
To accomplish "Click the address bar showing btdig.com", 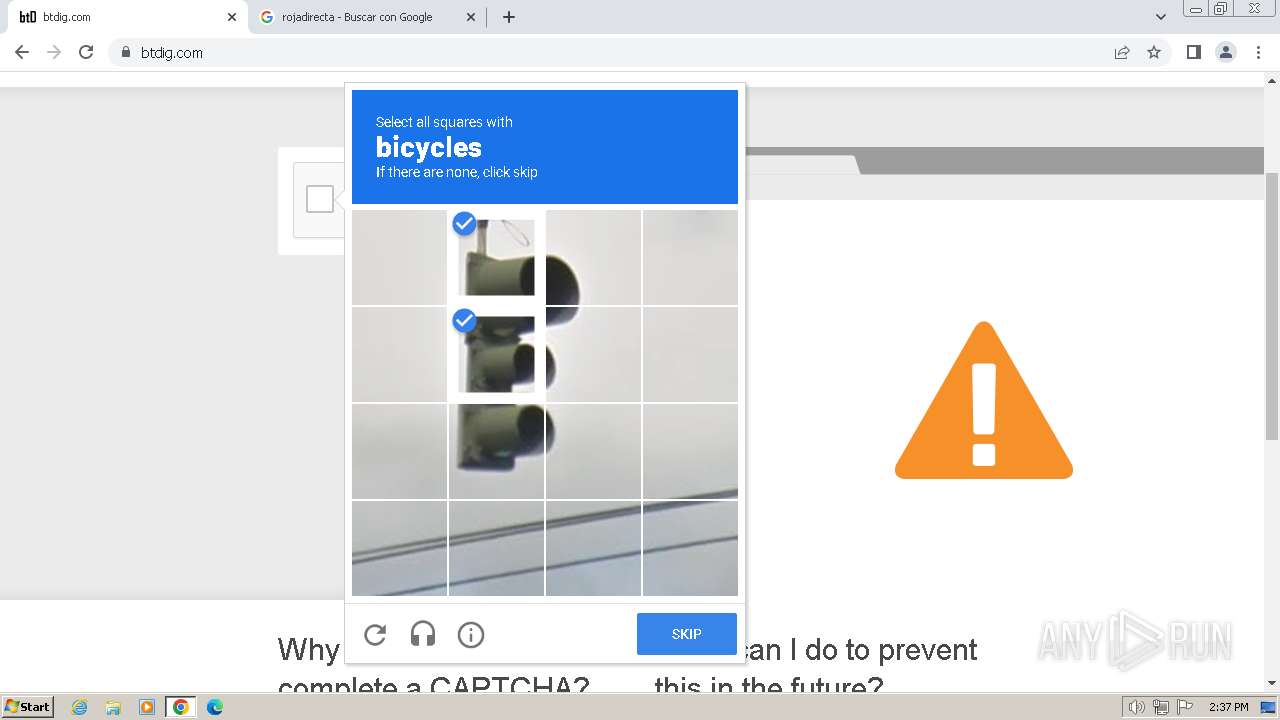I will [x=610, y=52].
